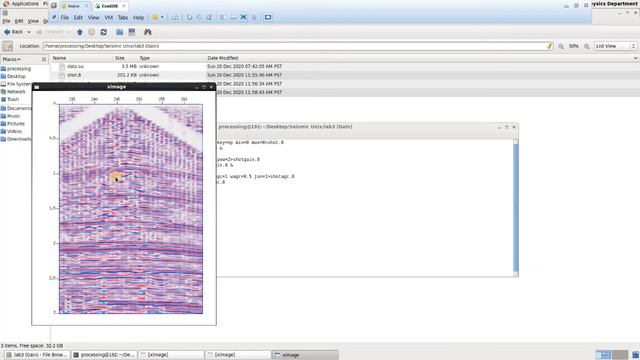Viewport: 640px width, 360px height.
Task: Click the Location path field
Action: (298, 46)
